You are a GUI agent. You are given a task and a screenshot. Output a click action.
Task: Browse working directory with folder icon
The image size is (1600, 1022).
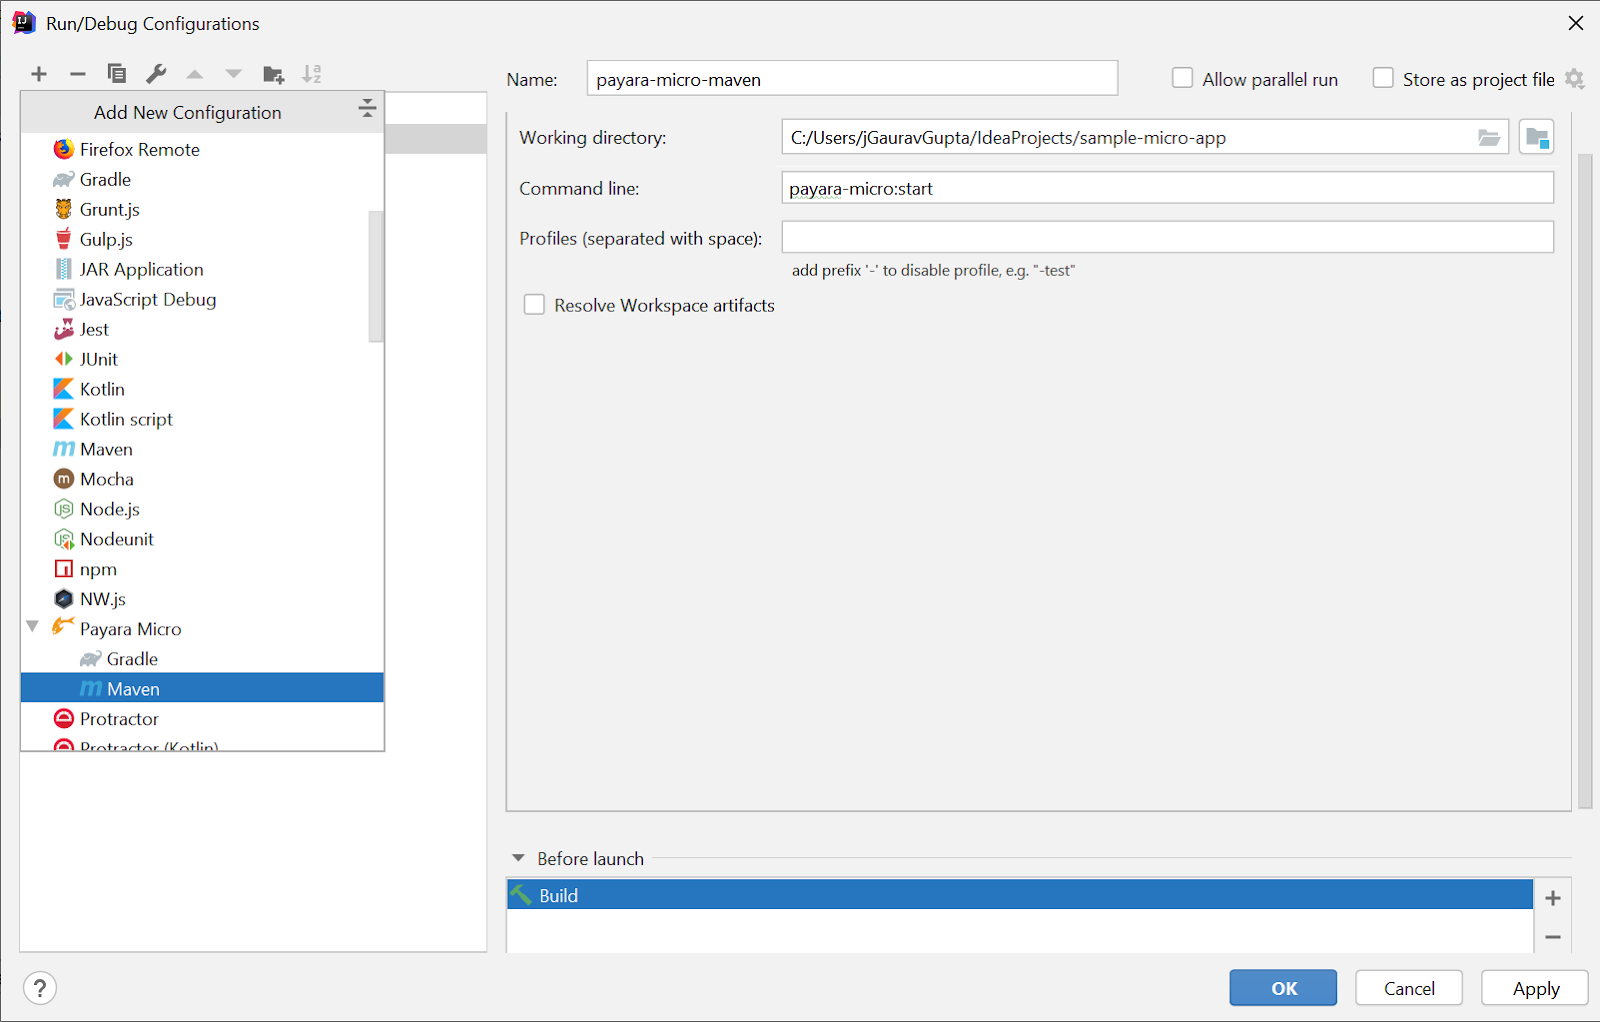pos(1489,138)
